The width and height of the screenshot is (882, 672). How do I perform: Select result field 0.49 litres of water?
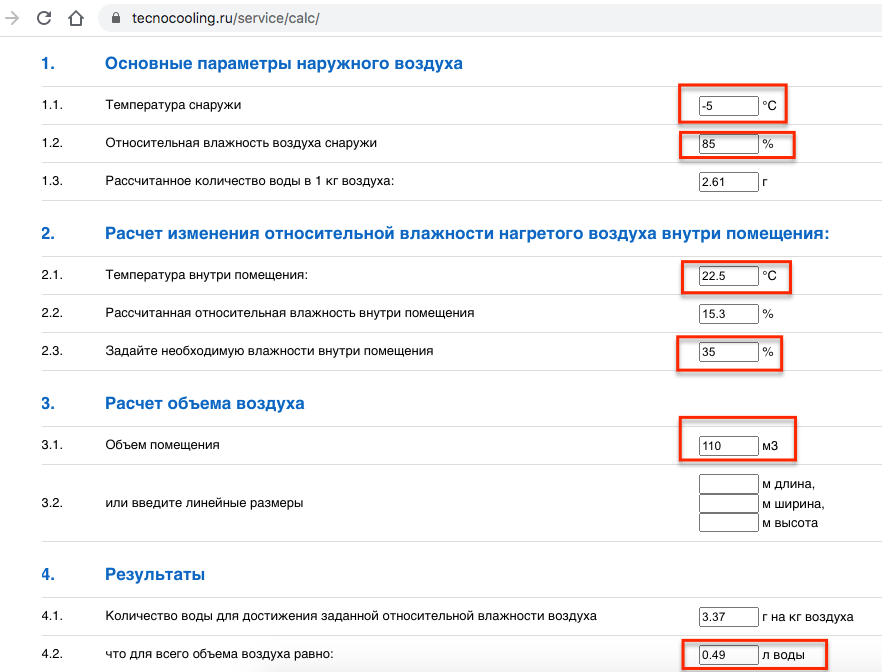pyautogui.click(x=728, y=655)
